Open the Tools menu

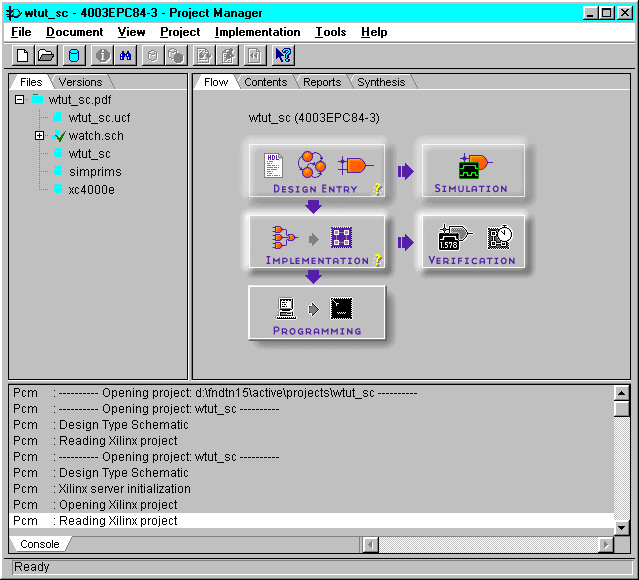331,32
